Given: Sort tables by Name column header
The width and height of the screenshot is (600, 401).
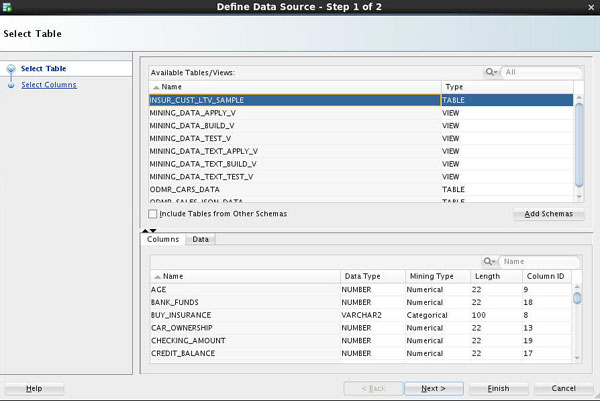Looking at the screenshot, I should (295, 87).
